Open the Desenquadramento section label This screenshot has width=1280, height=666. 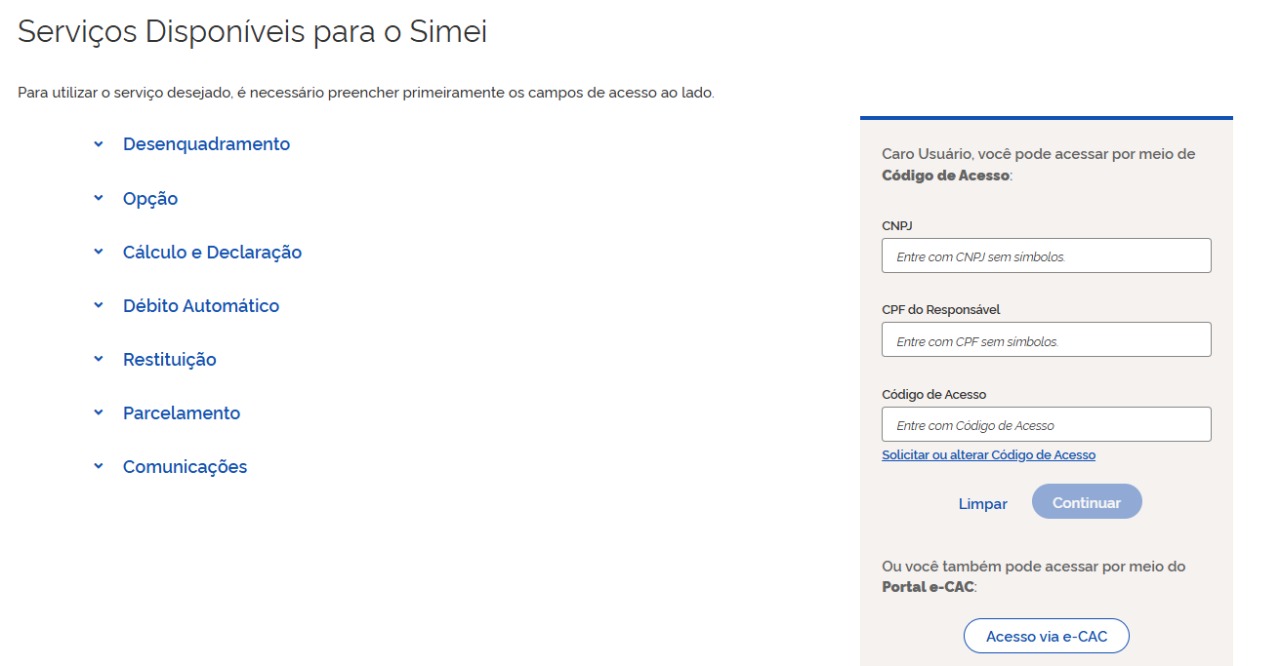point(206,144)
